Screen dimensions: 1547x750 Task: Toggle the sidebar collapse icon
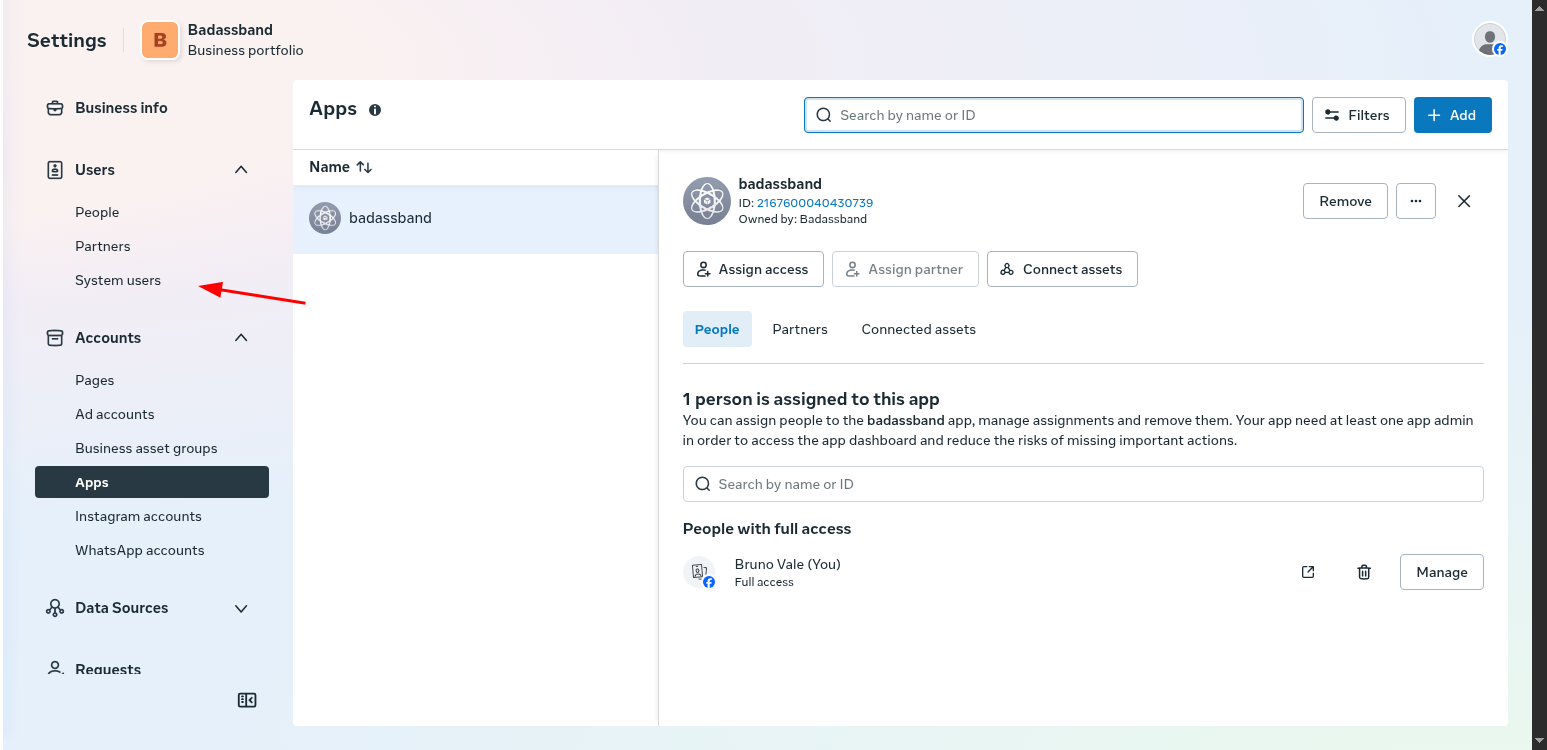pos(247,700)
